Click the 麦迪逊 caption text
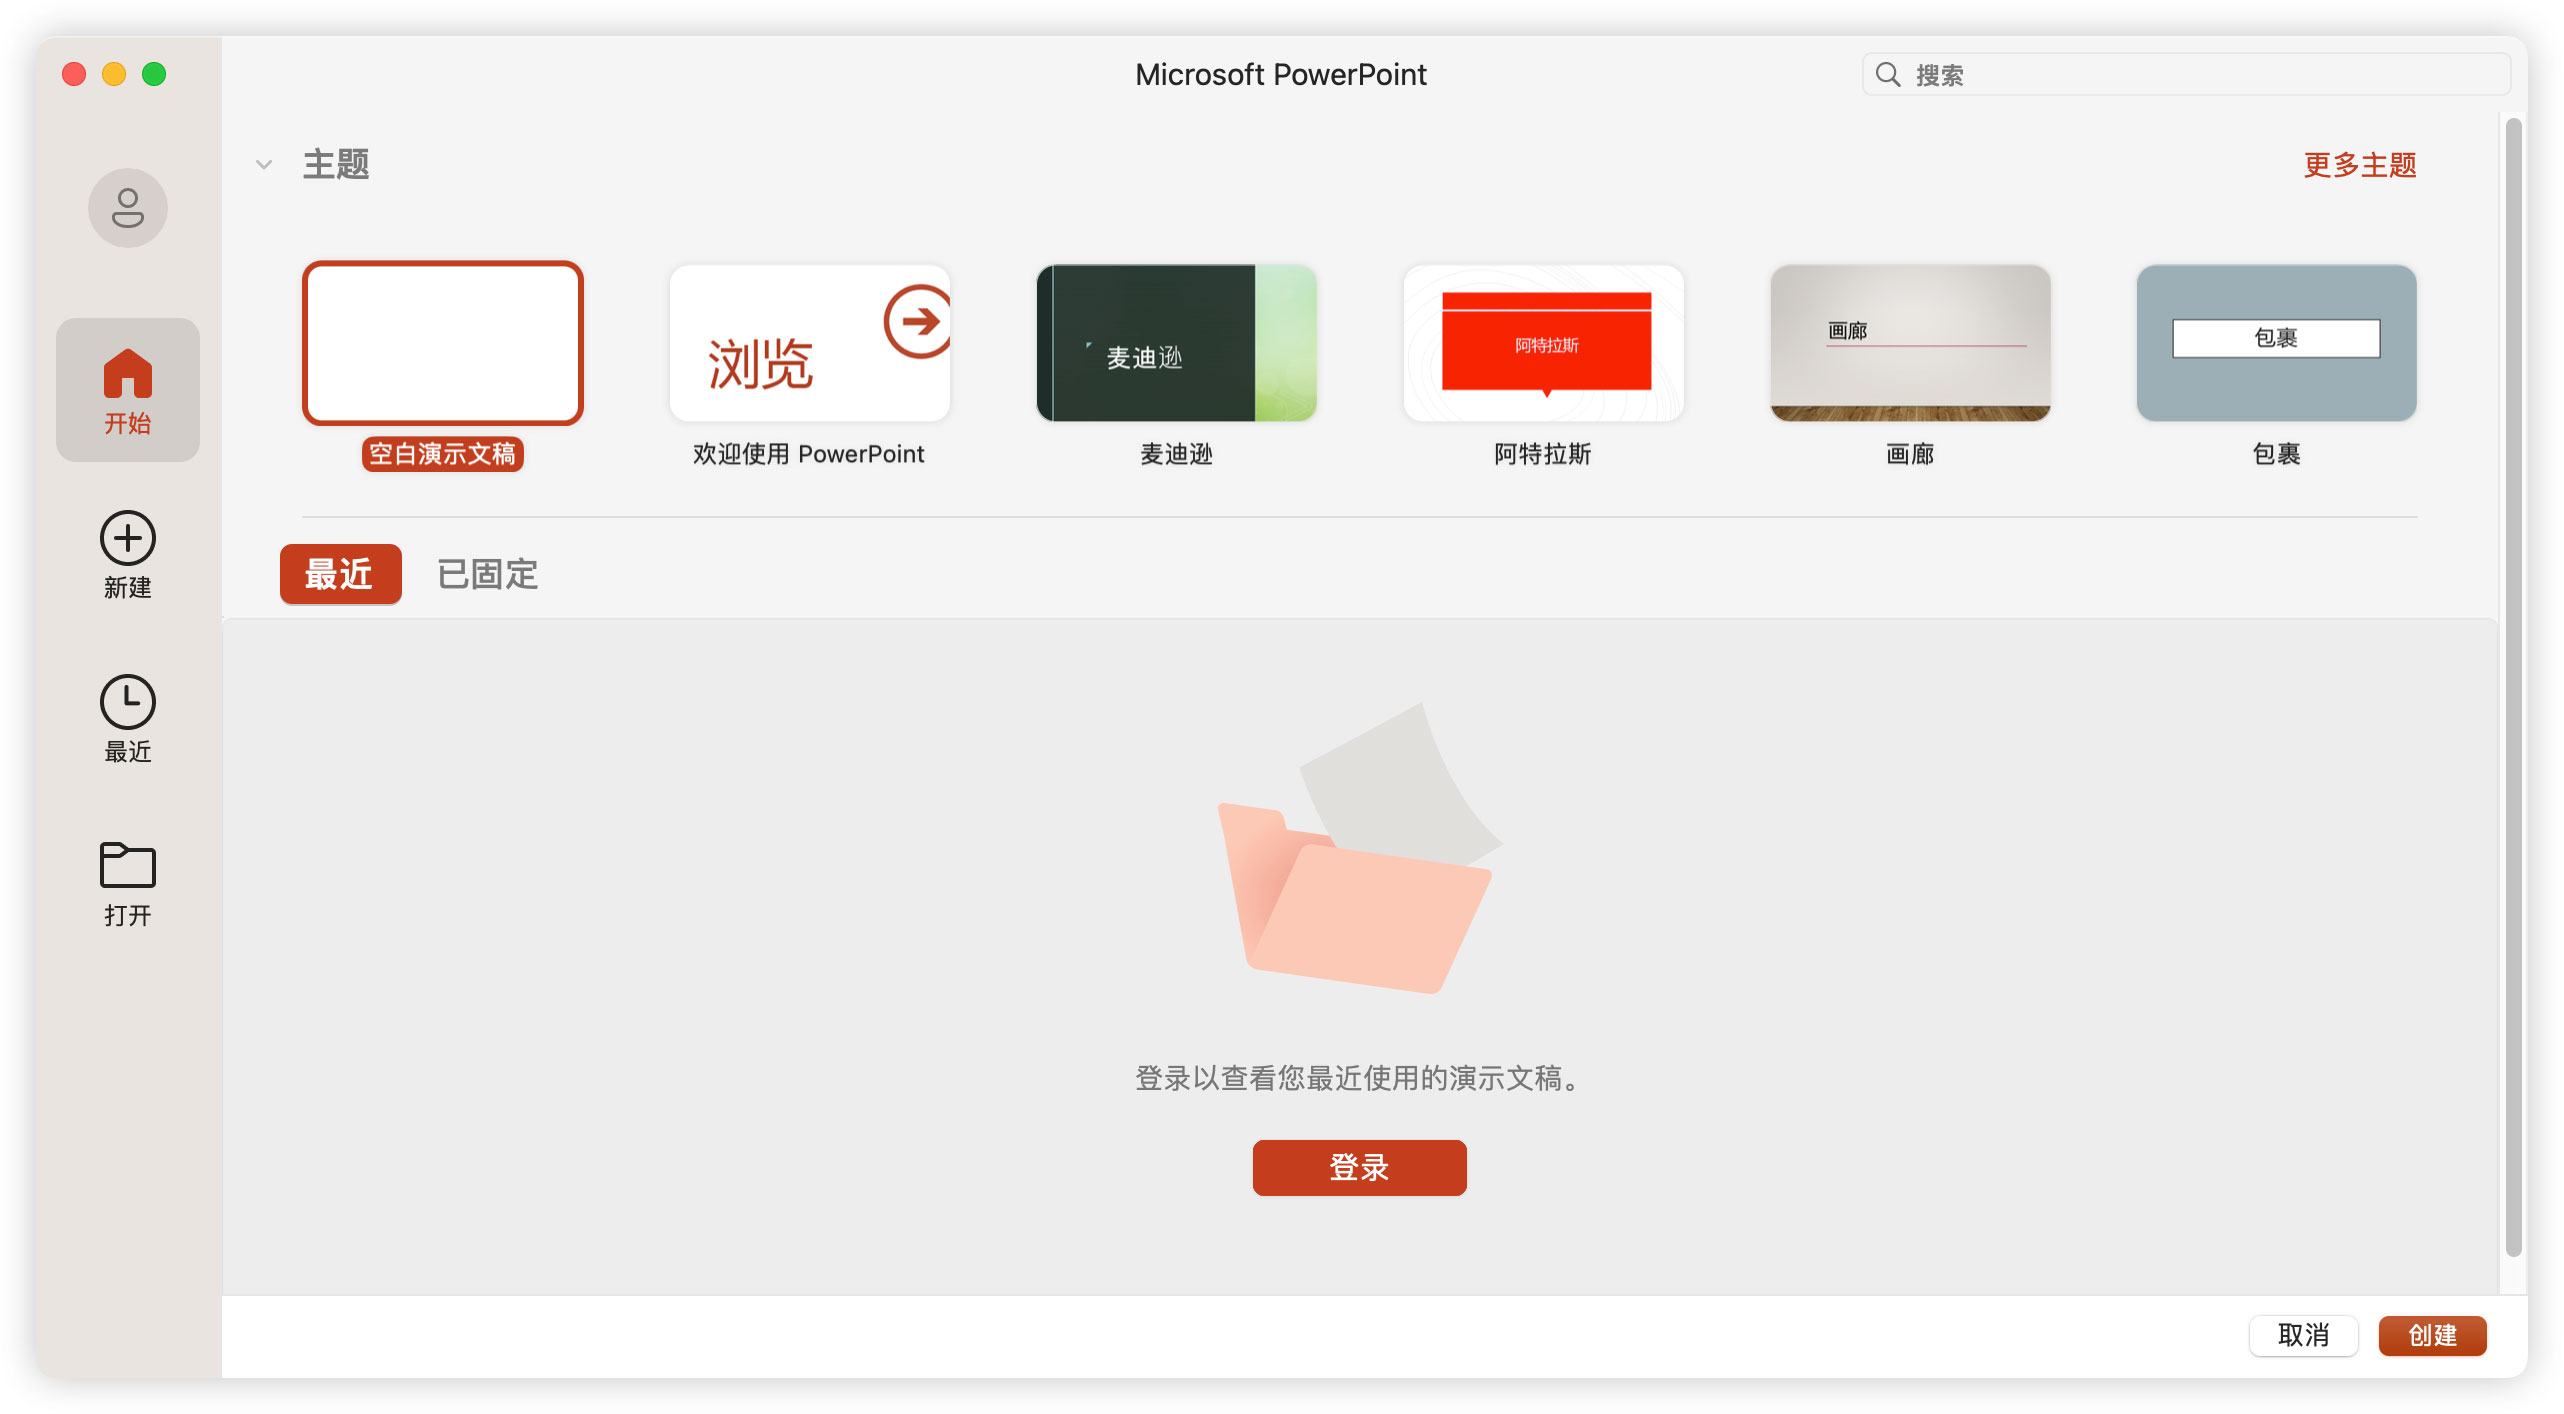 click(x=1176, y=454)
